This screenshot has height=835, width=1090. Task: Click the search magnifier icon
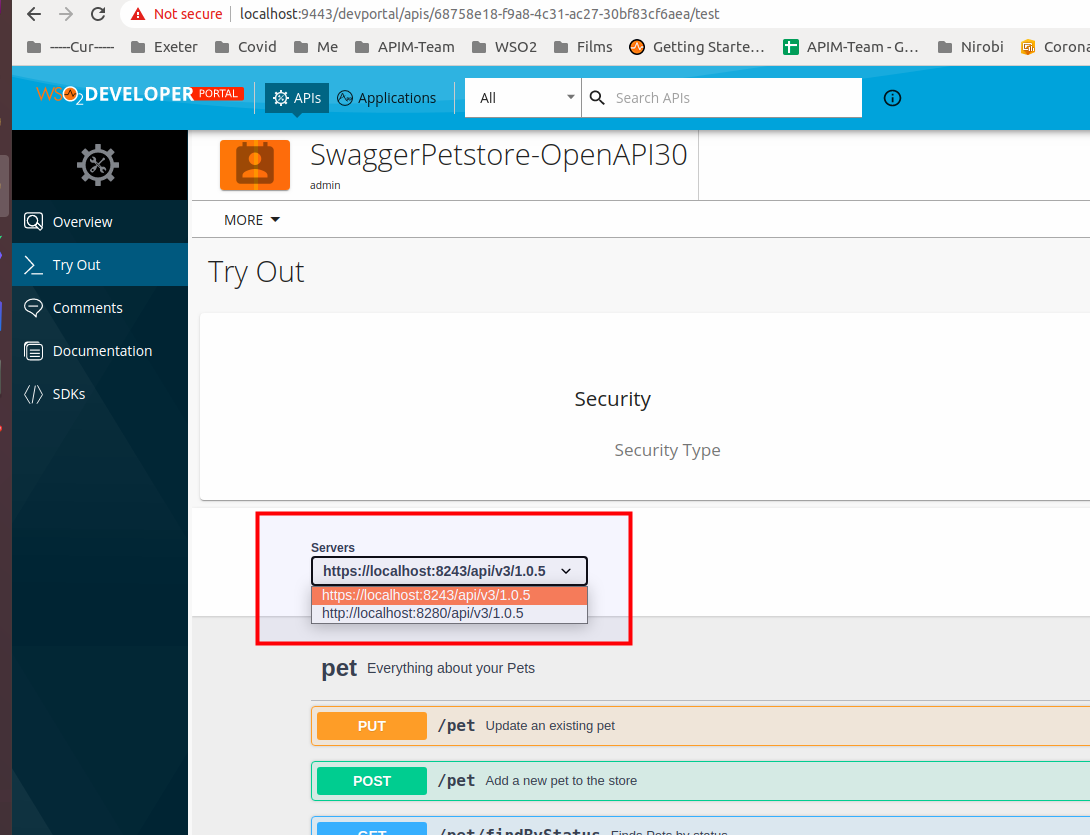[x=597, y=97]
